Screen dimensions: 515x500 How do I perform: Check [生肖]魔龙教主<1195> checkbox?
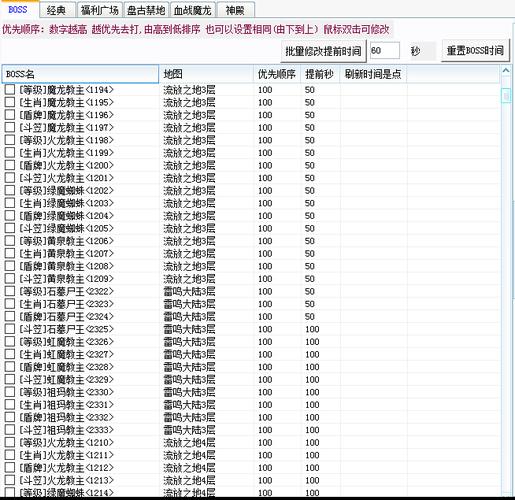point(10,102)
